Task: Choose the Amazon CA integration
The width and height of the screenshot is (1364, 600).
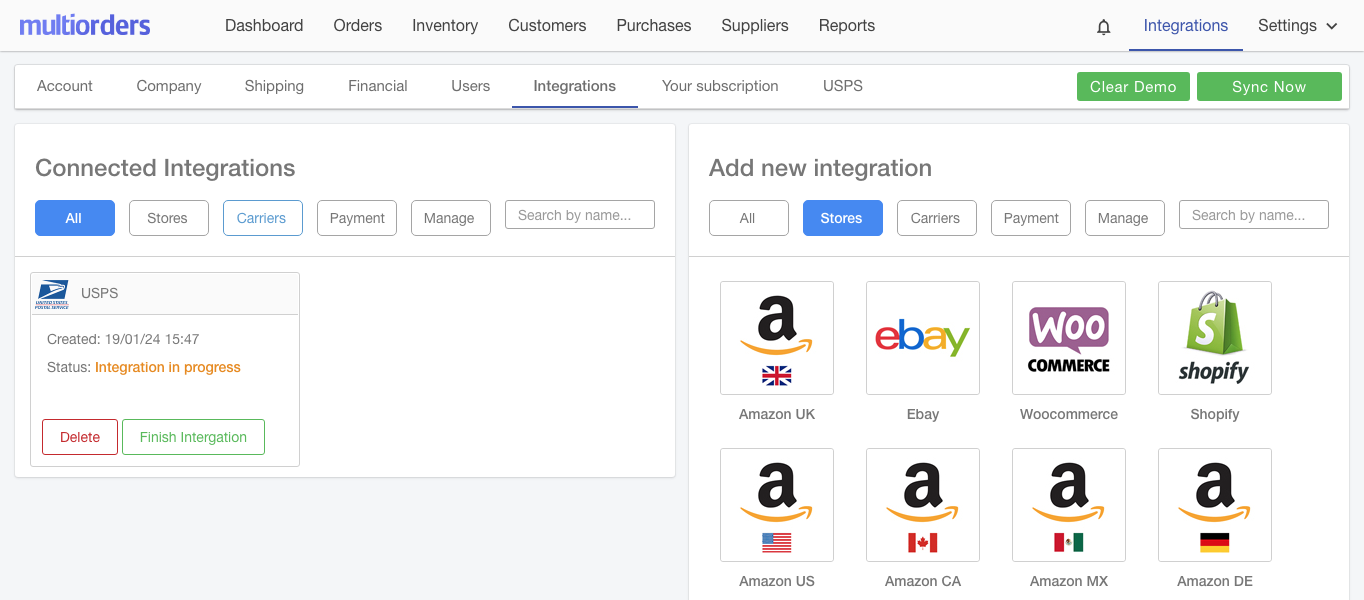Action: 923,505
